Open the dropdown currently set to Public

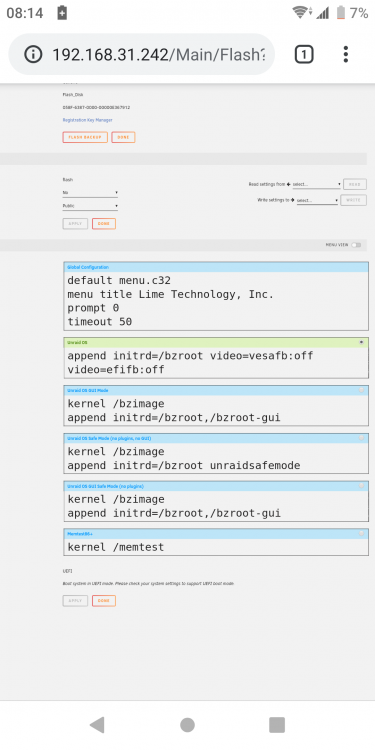(x=90, y=206)
